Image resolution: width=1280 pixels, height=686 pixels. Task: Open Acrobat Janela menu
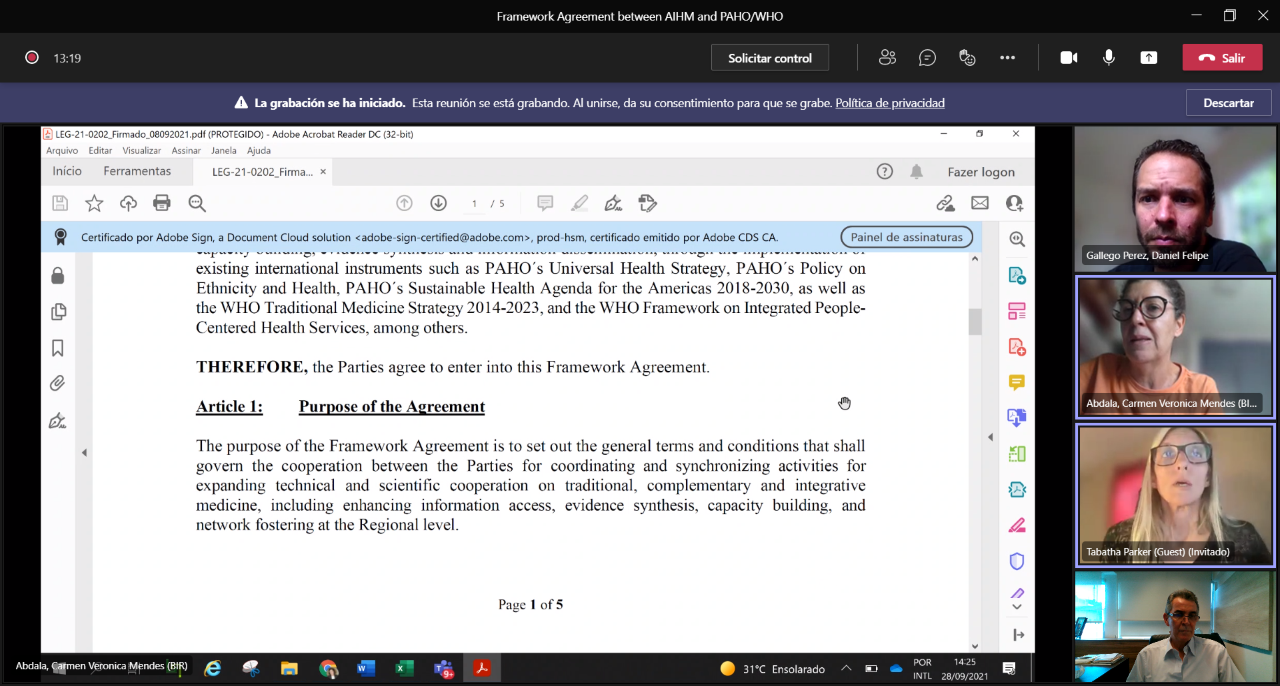[x=224, y=151]
